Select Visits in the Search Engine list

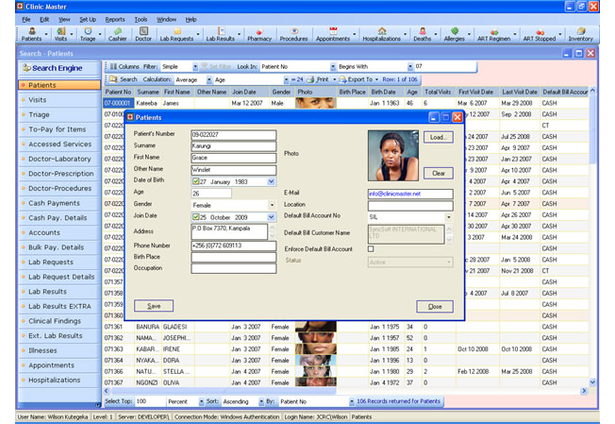59,100
